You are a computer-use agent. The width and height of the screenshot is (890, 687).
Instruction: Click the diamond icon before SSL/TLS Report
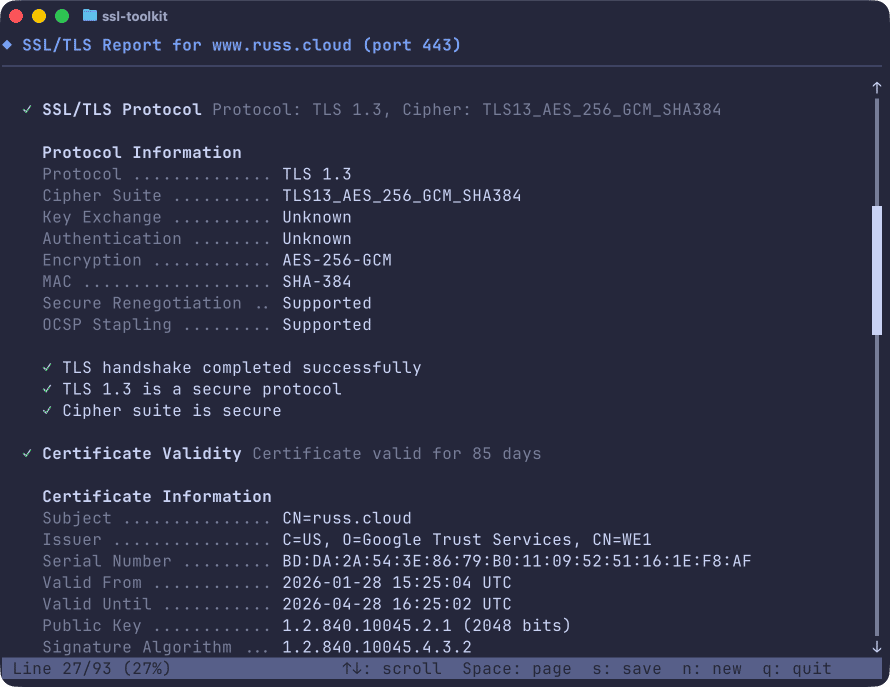pyautogui.click(x=8, y=45)
